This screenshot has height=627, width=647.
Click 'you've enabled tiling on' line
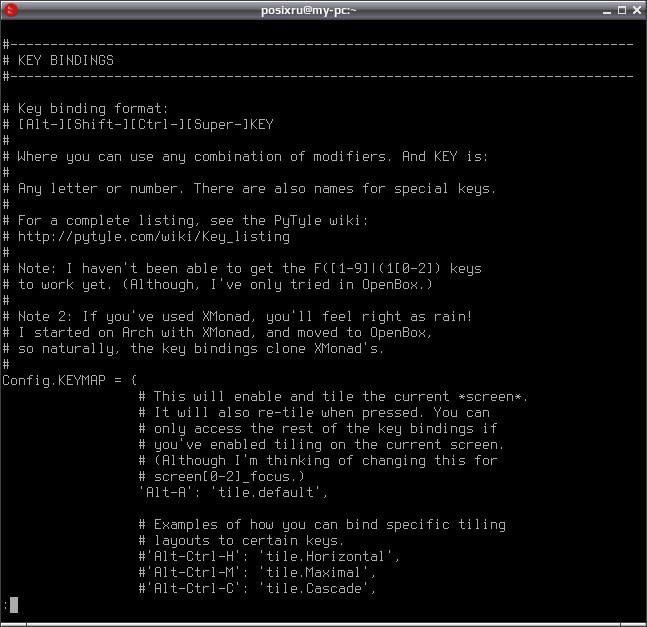321,445
